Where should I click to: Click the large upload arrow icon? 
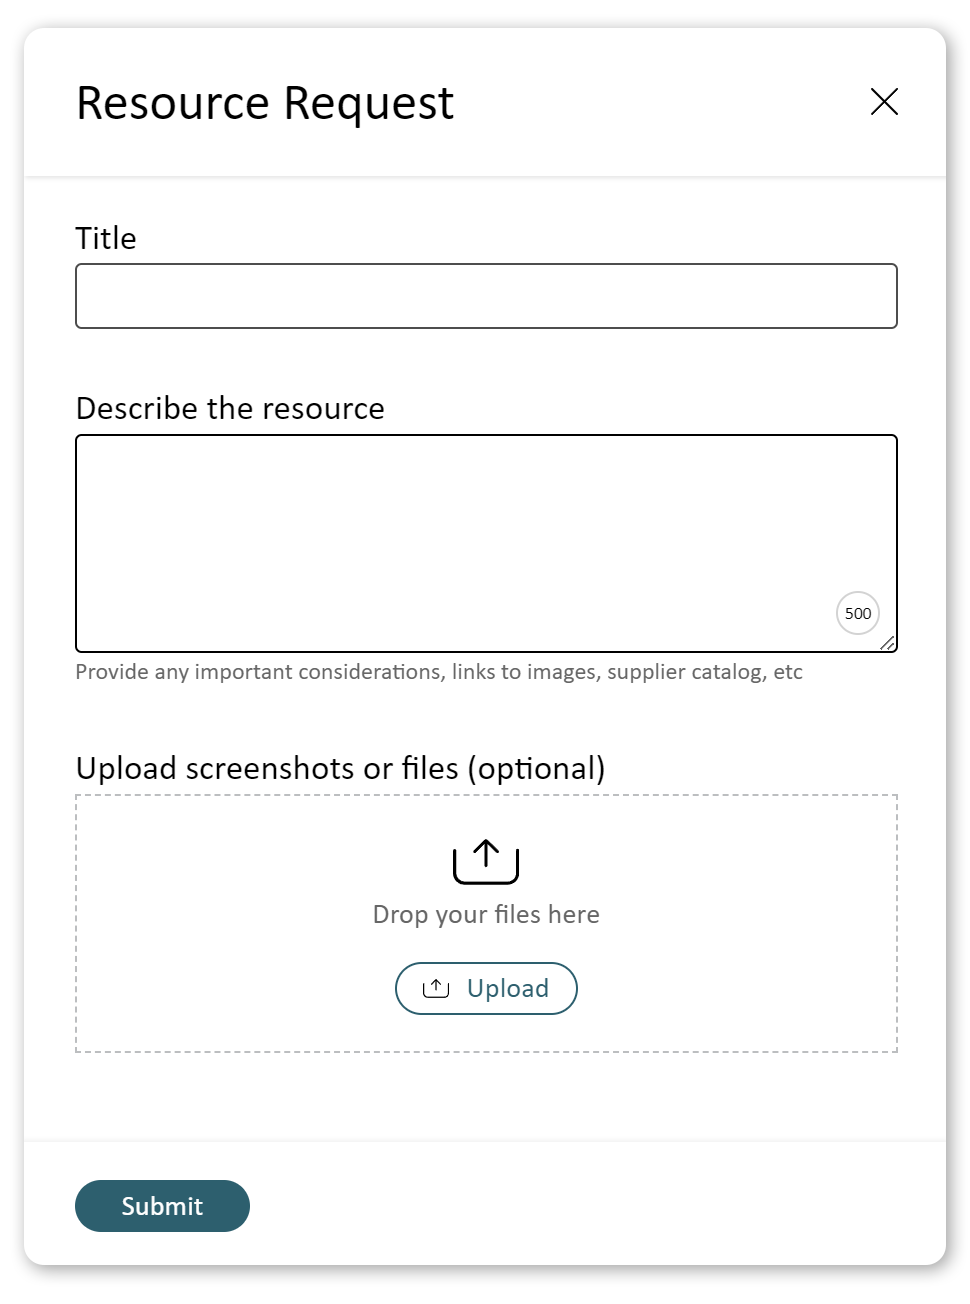[486, 862]
